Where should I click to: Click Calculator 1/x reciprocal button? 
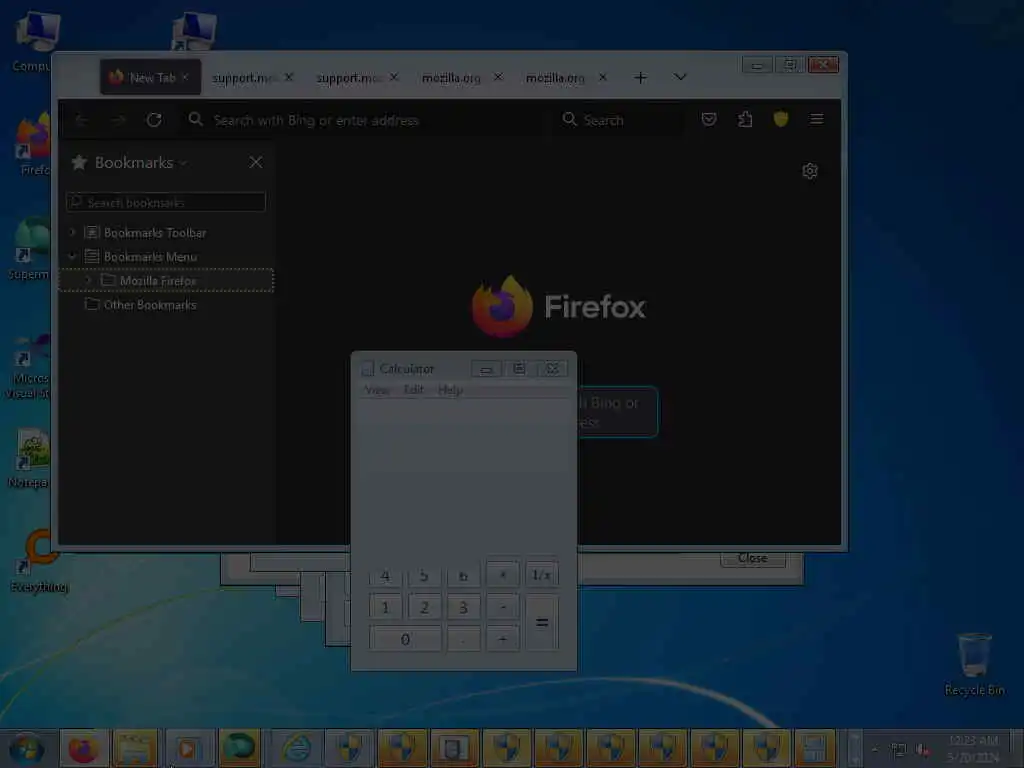pyautogui.click(x=542, y=575)
